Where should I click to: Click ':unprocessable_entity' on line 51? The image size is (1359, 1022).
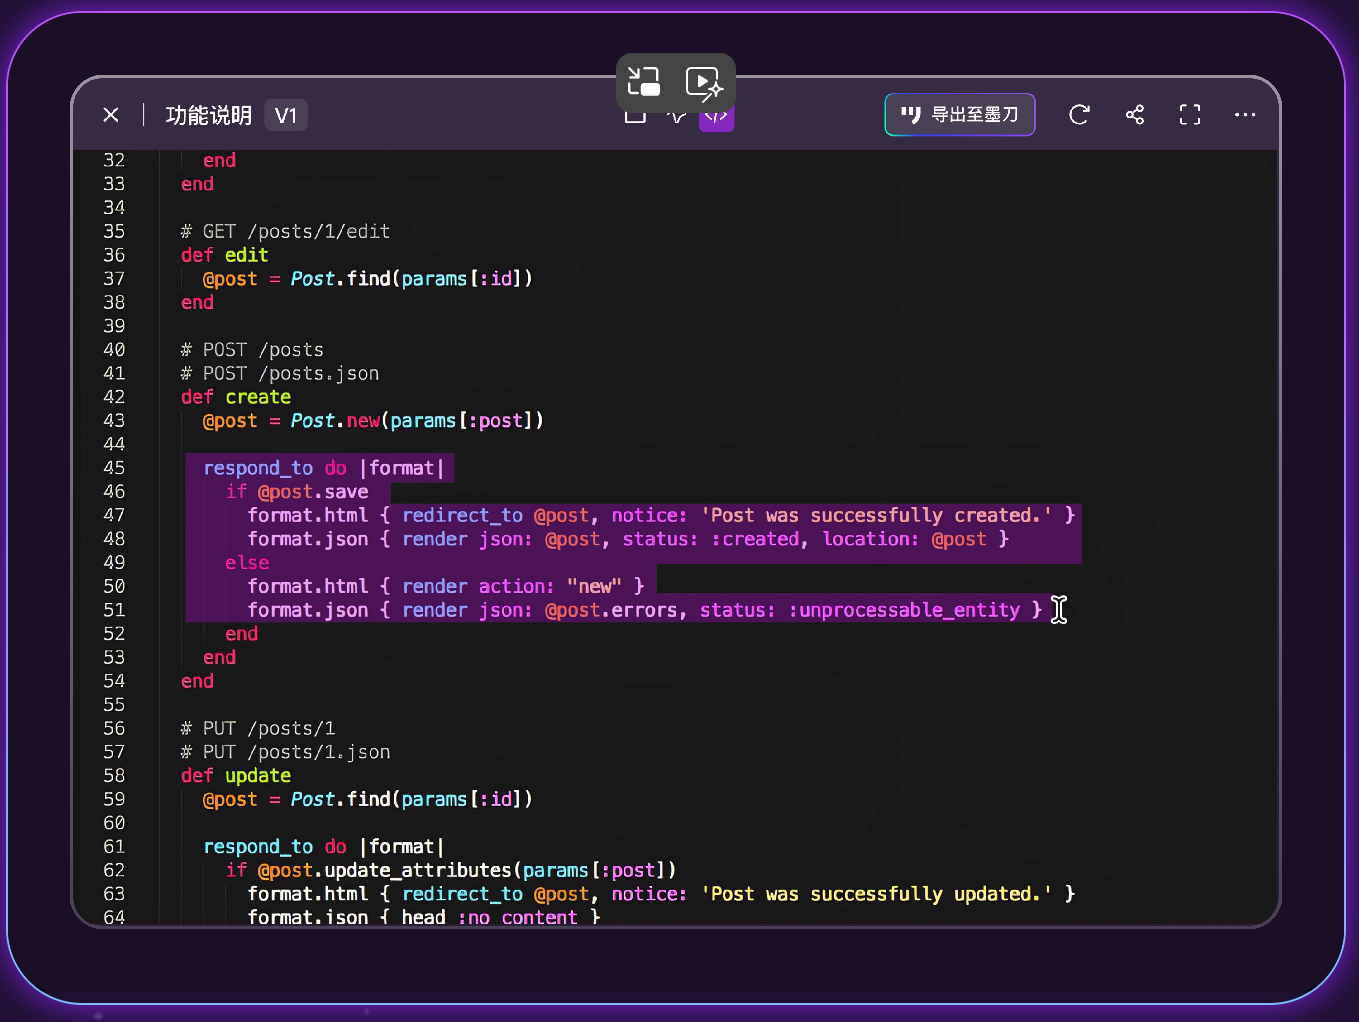[904, 610]
